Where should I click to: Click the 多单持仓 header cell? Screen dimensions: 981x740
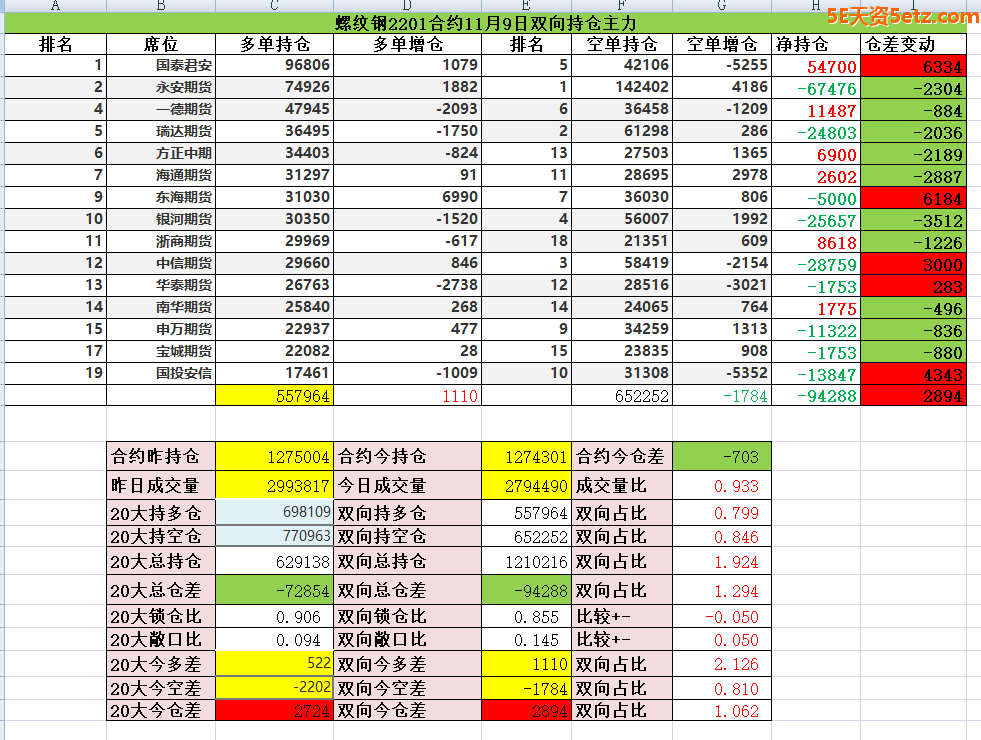(x=275, y=44)
